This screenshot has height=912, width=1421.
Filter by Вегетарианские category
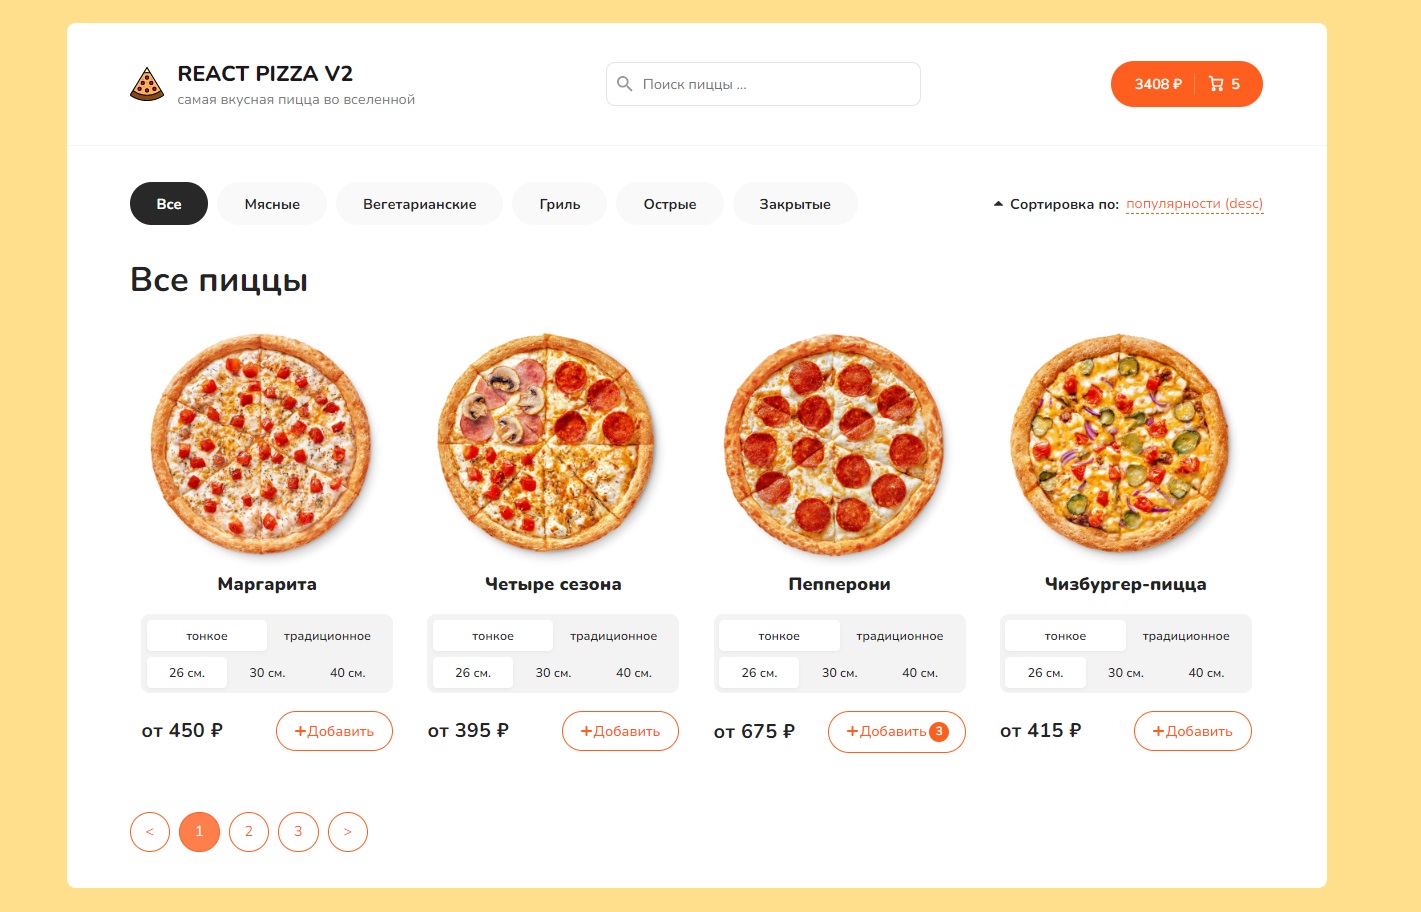pyautogui.click(x=419, y=204)
